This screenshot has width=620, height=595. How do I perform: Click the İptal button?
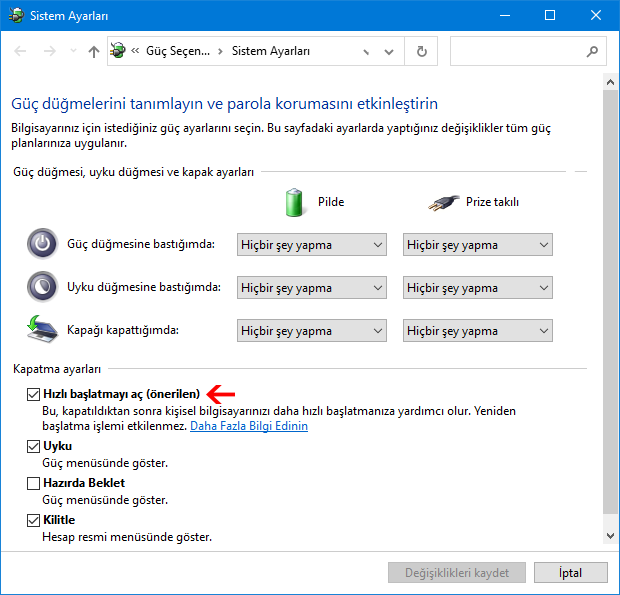coord(570,573)
